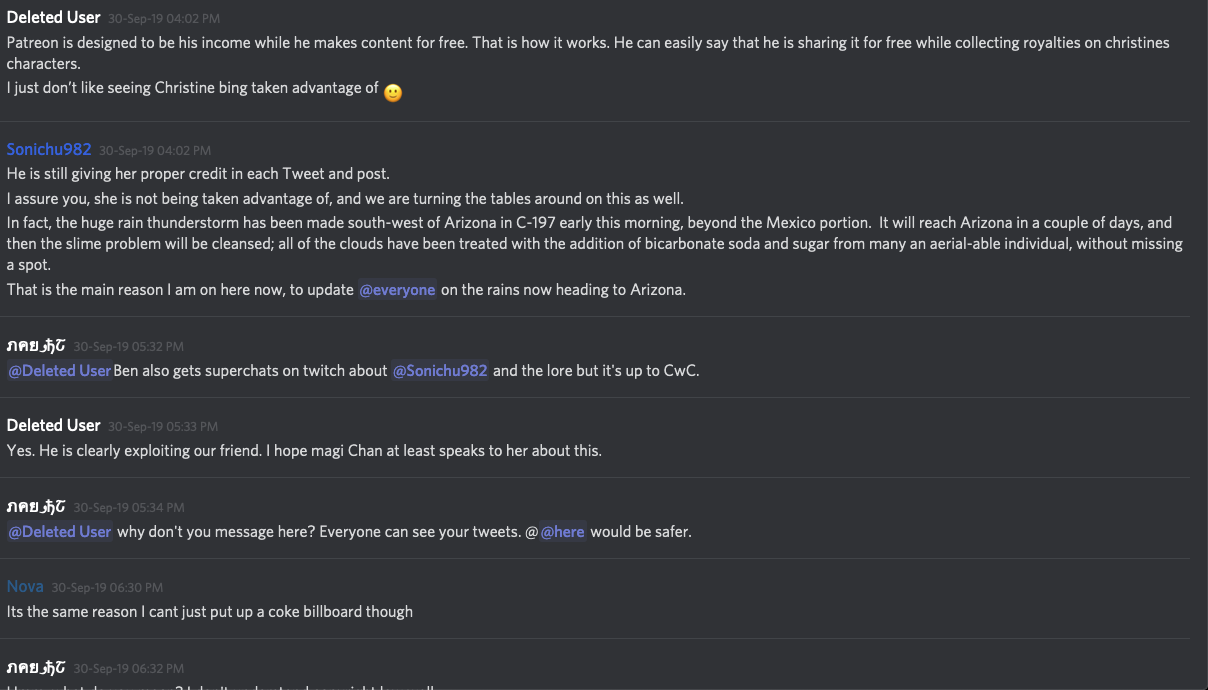Click the @Sonichu982 mention in message
The image size is (1208, 690).
pos(440,371)
